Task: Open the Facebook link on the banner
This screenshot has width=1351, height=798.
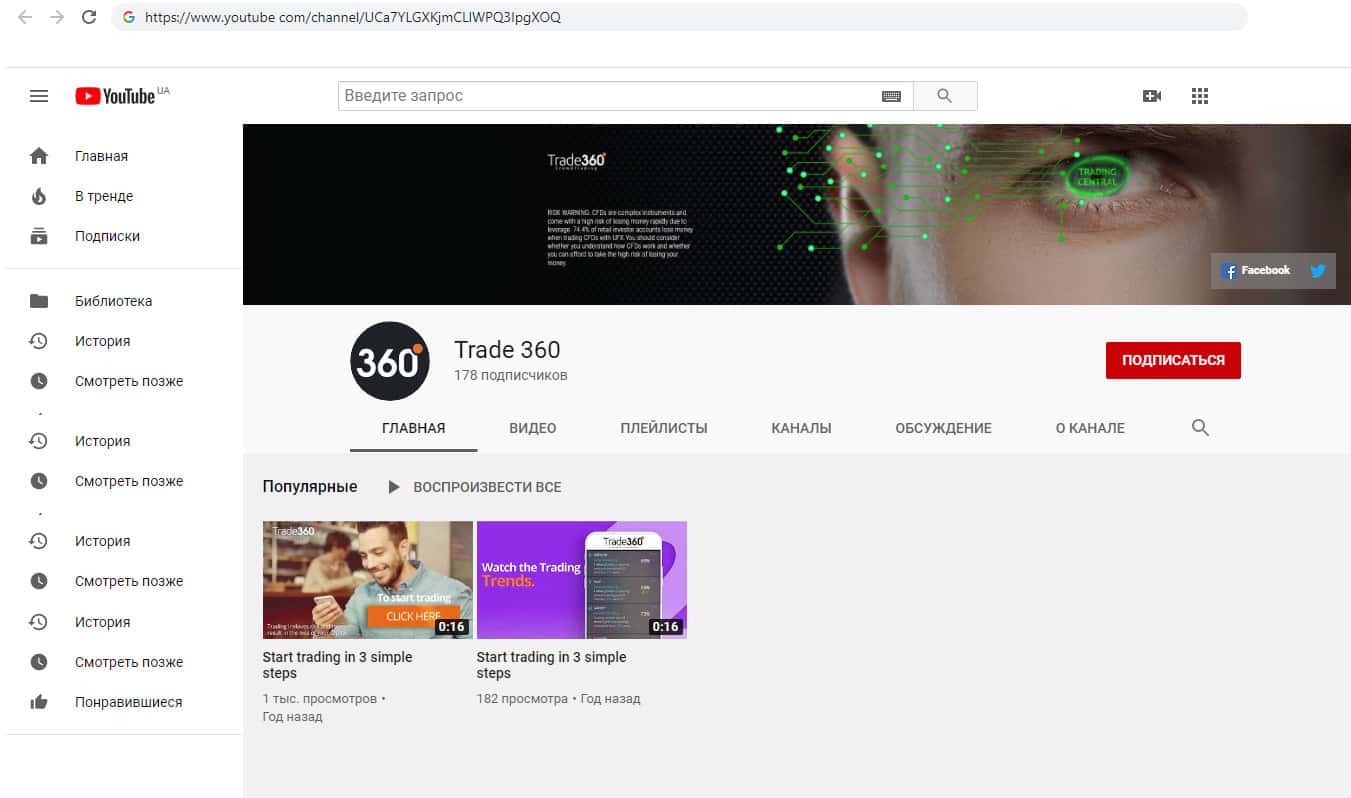Action: [1256, 270]
